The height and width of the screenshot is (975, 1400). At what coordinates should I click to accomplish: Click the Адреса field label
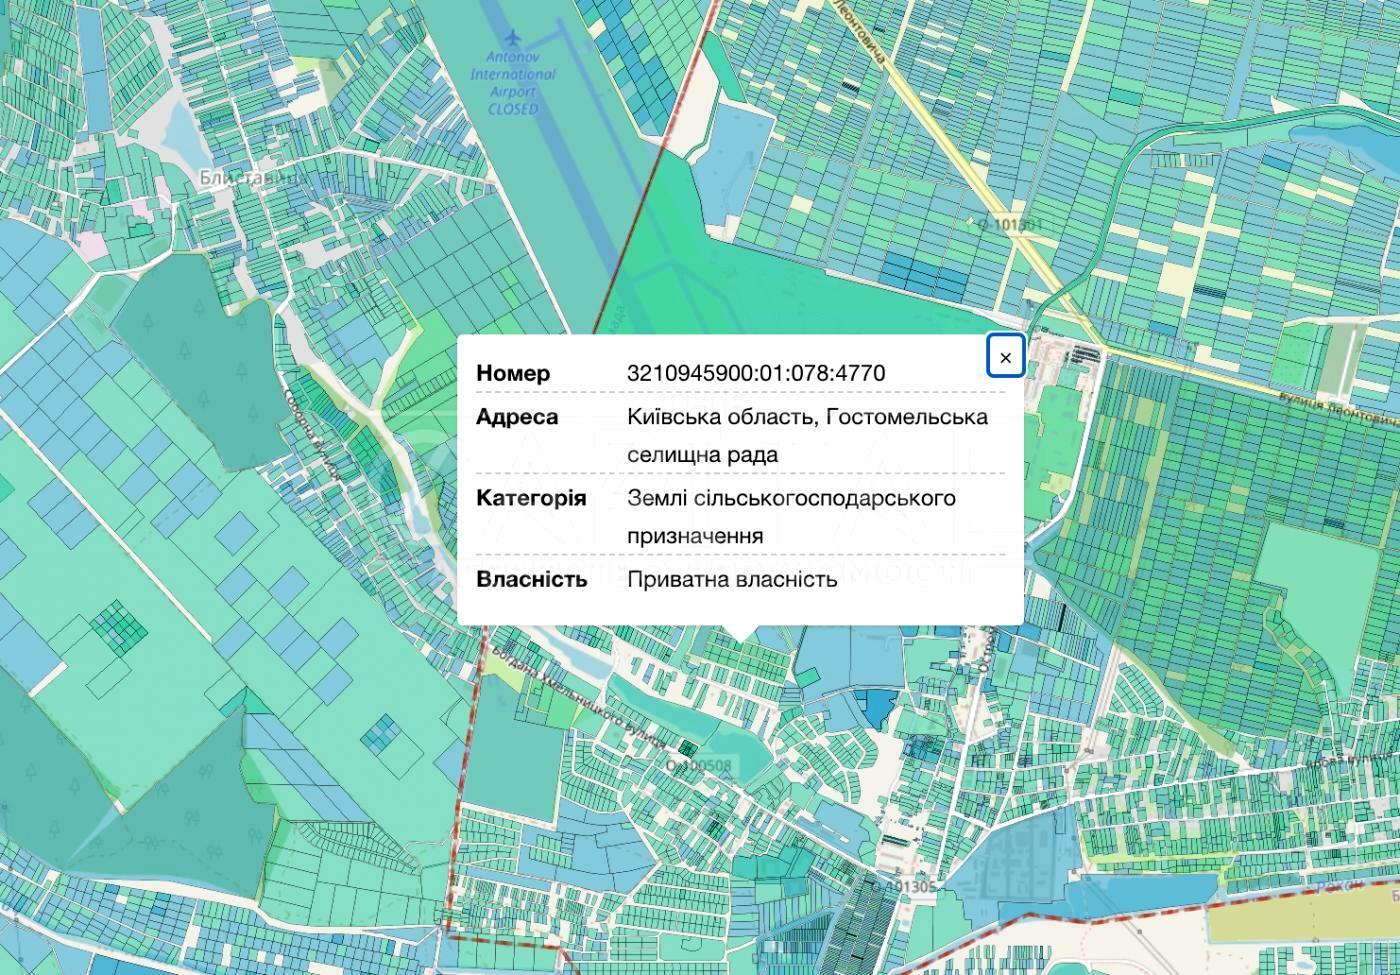pyautogui.click(x=517, y=417)
